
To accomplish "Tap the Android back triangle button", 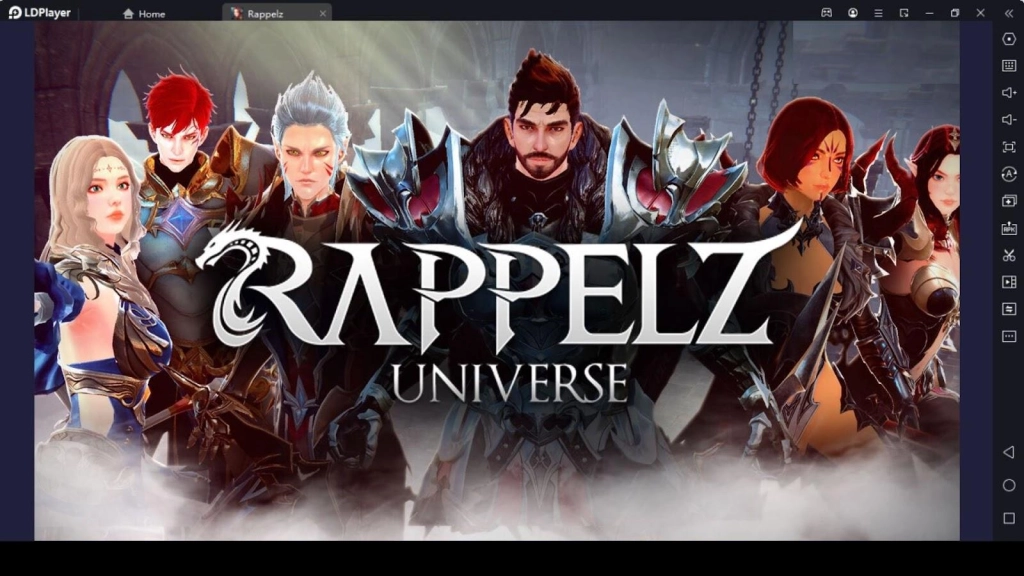I will [1008, 452].
